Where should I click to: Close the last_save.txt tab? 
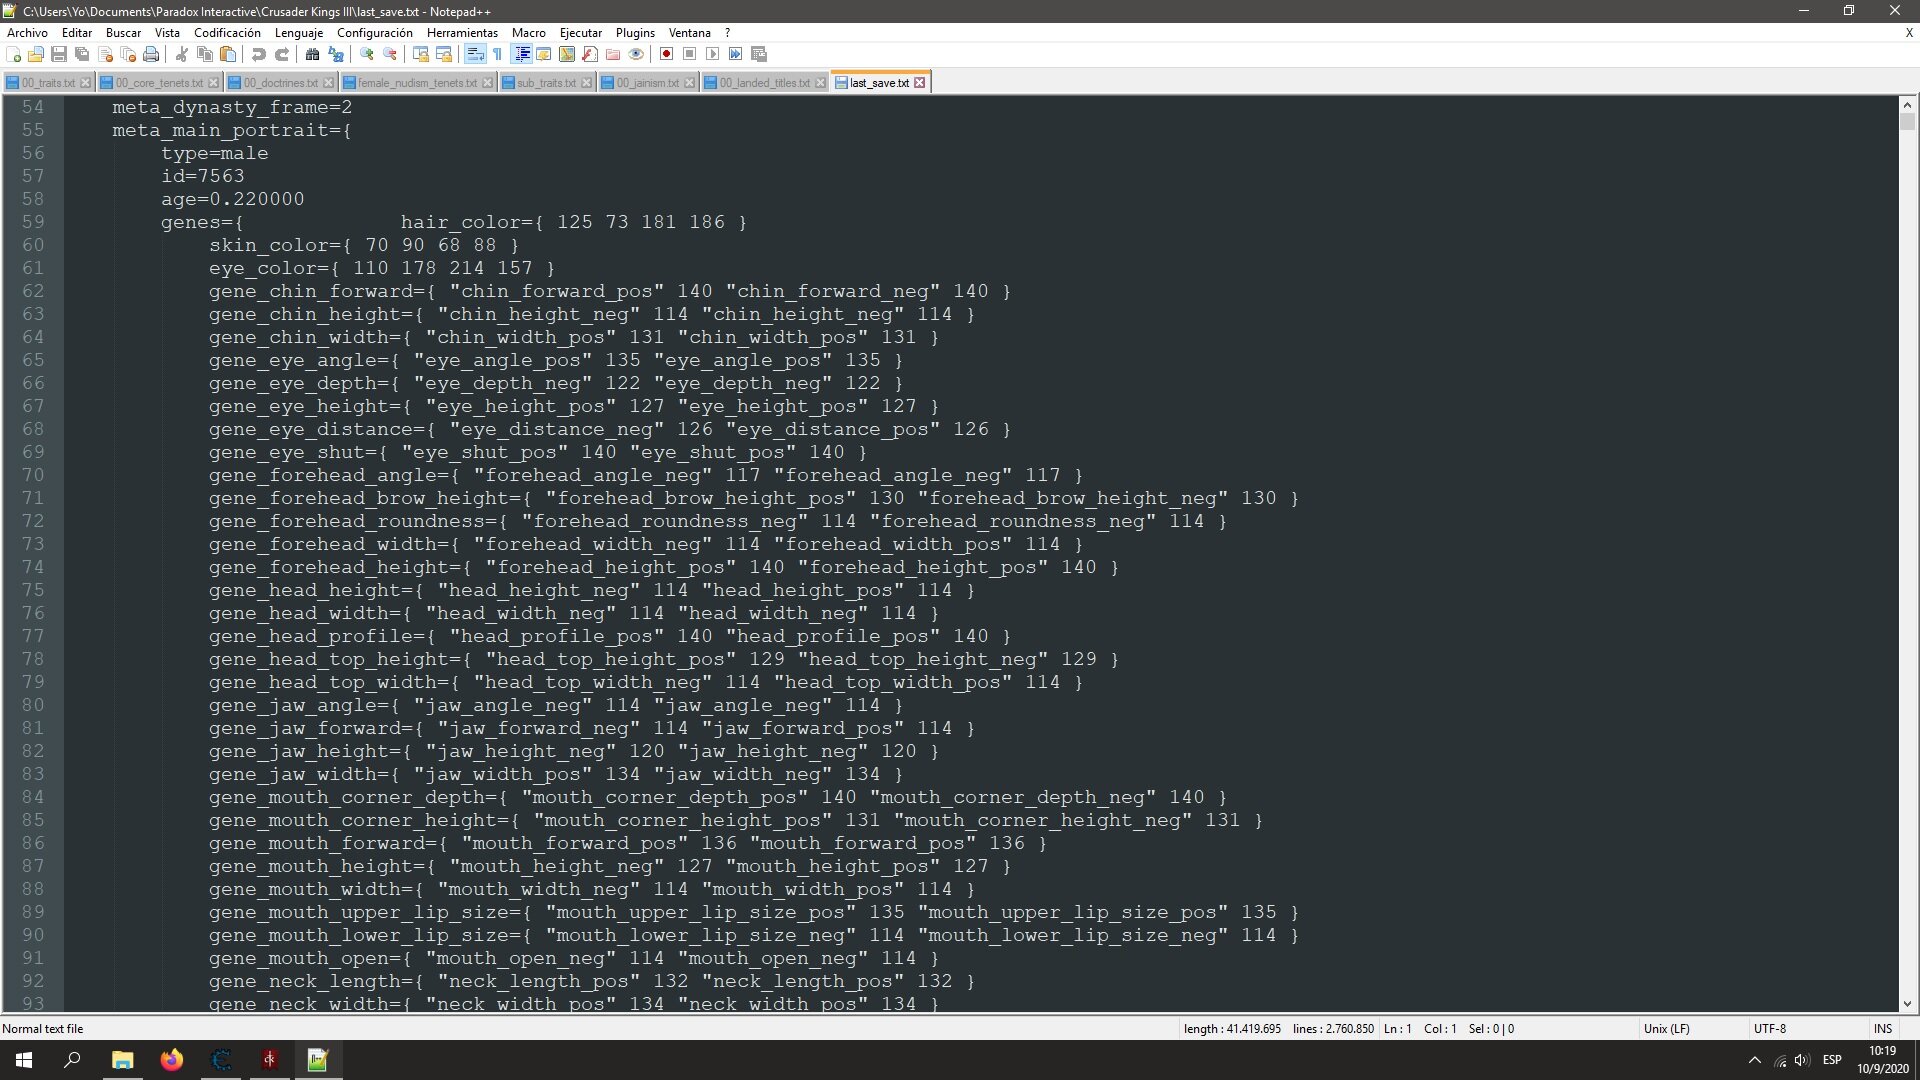tap(920, 83)
